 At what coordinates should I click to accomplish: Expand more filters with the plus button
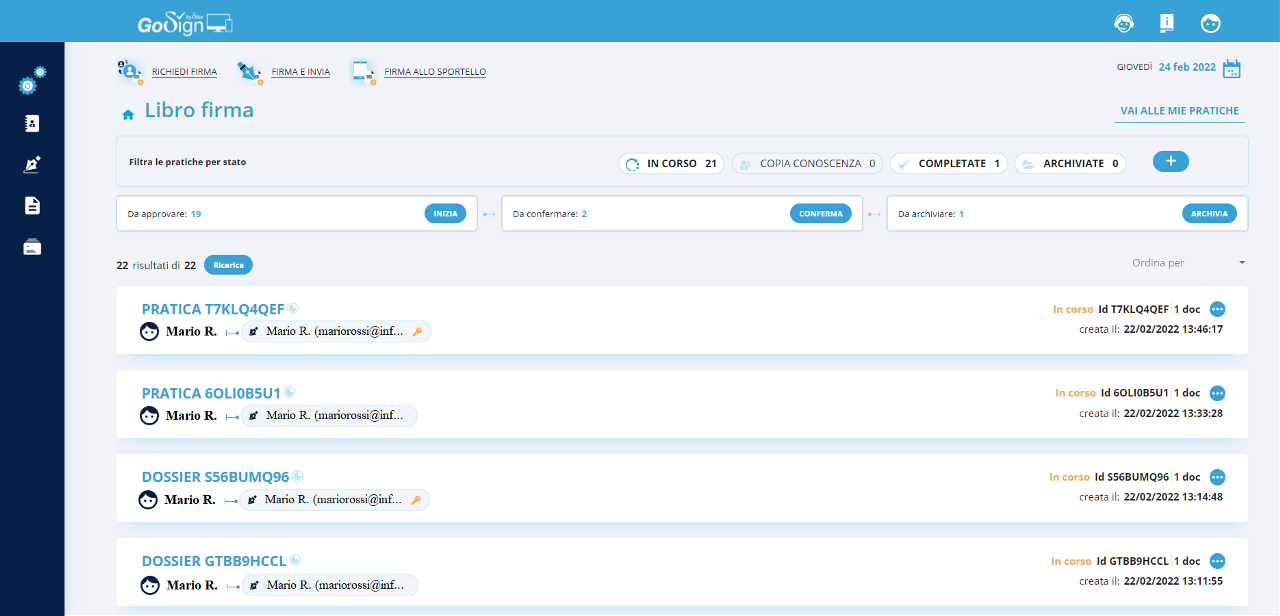pos(1170,161)
